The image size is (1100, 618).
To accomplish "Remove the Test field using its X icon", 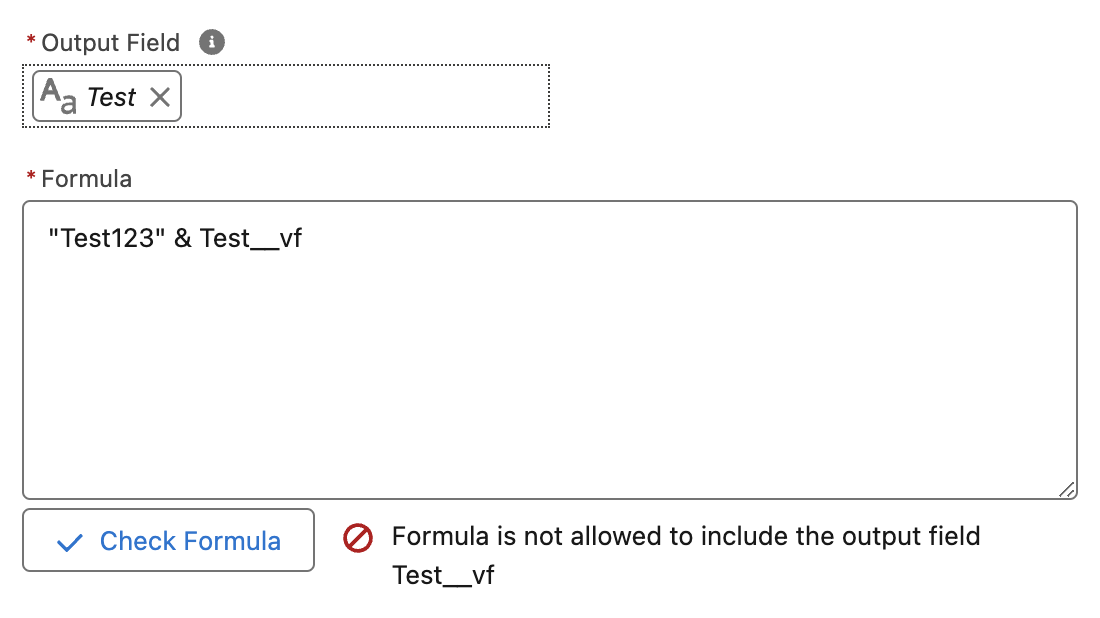I will [159, 96].
